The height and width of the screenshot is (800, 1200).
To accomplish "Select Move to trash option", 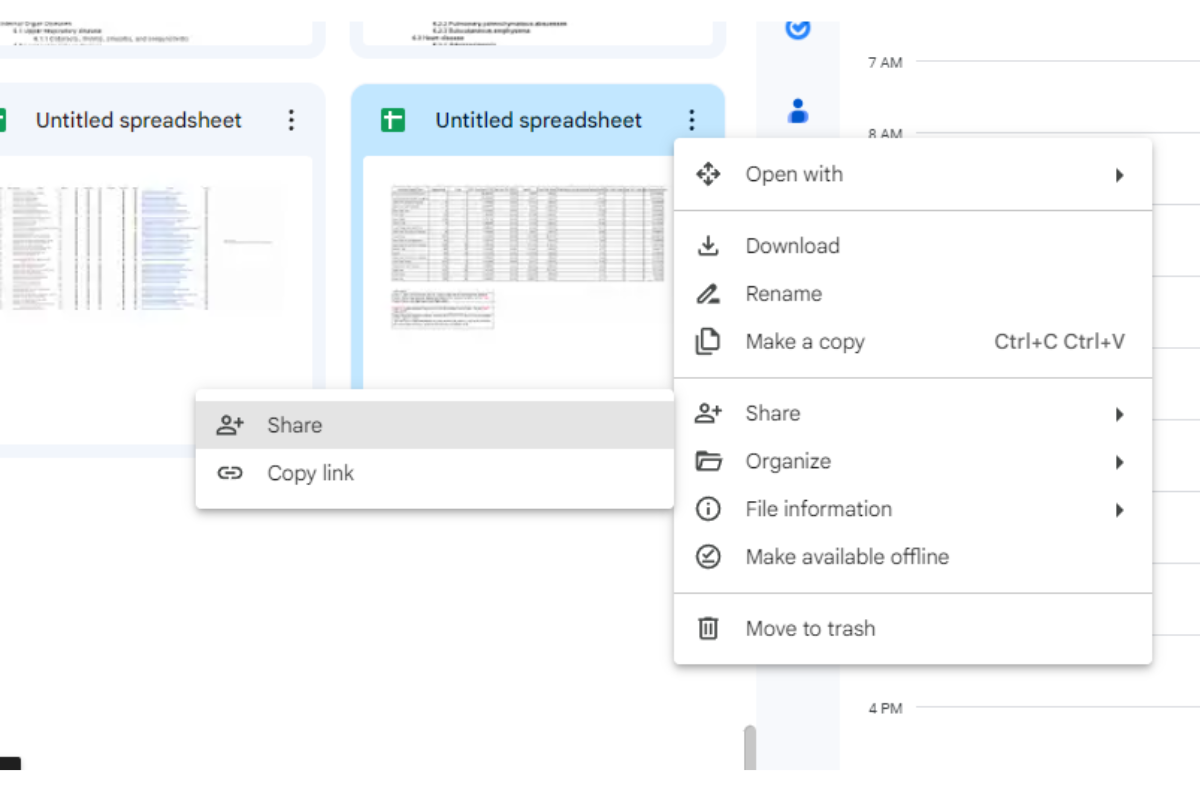I will (809, 629).
